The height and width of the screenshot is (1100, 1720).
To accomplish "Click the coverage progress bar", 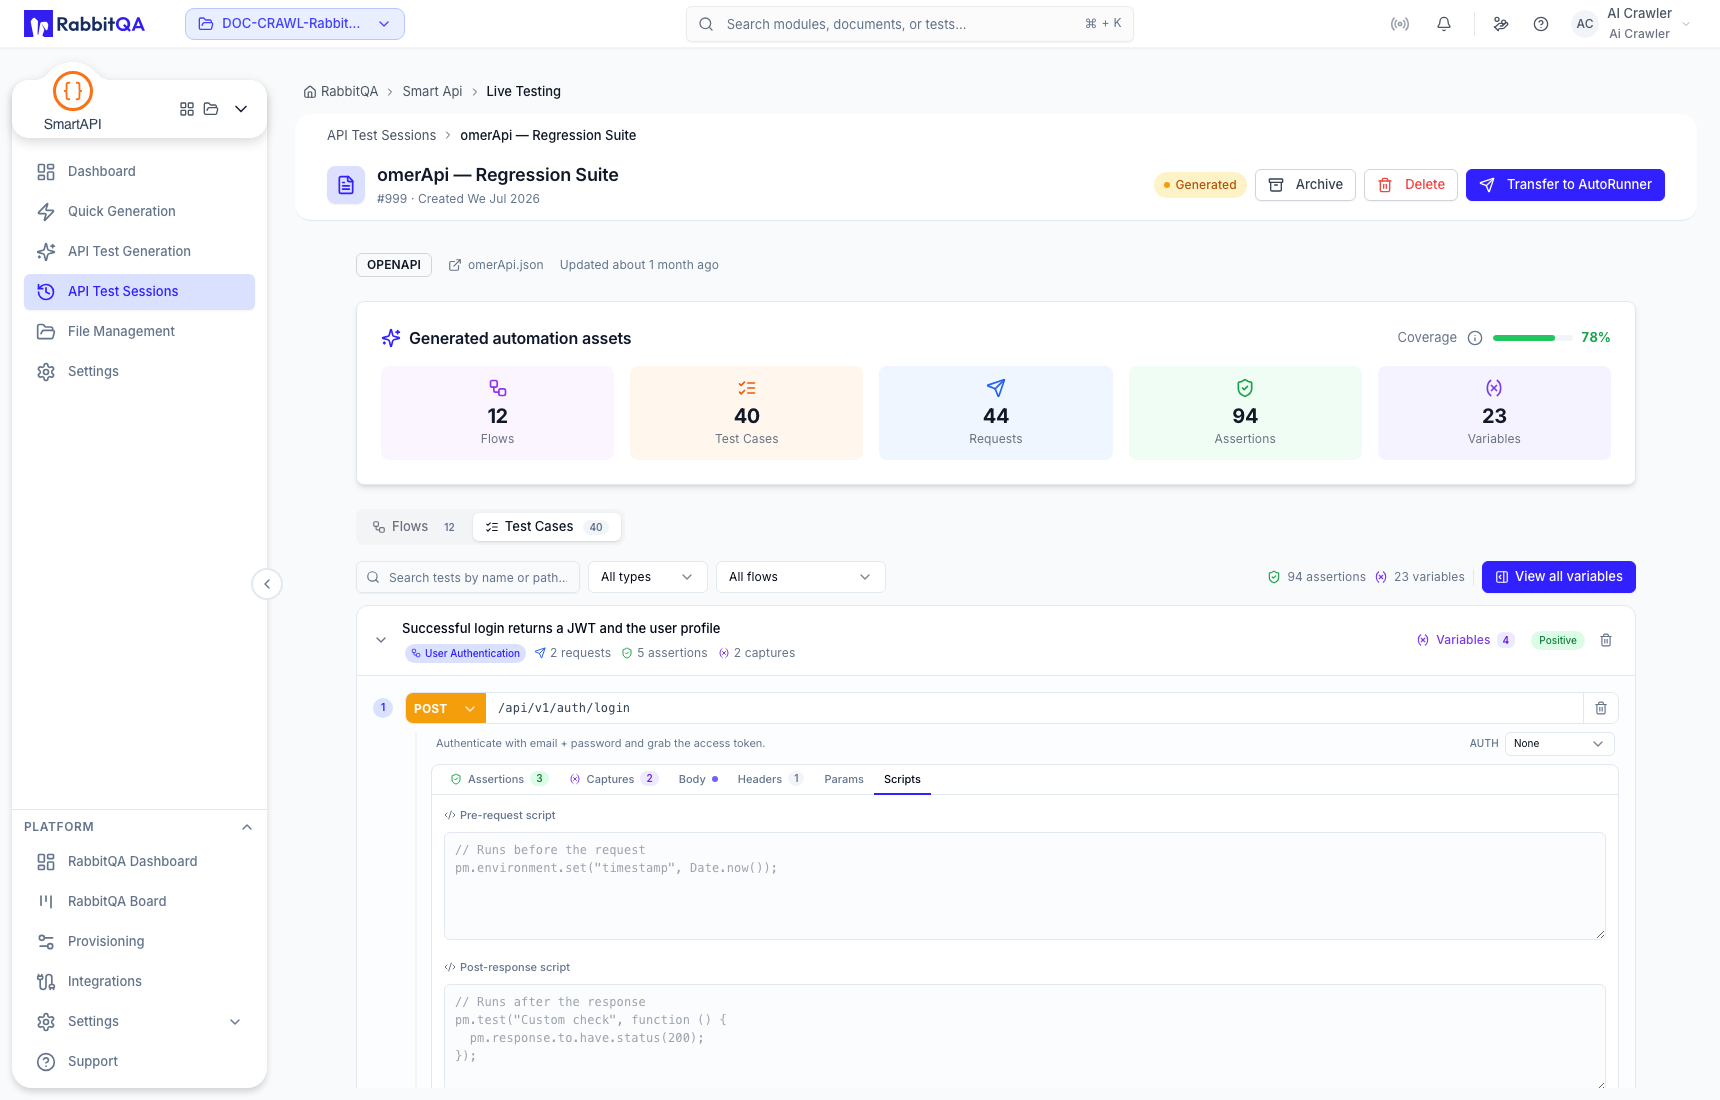I will [x=1531, y=338].
